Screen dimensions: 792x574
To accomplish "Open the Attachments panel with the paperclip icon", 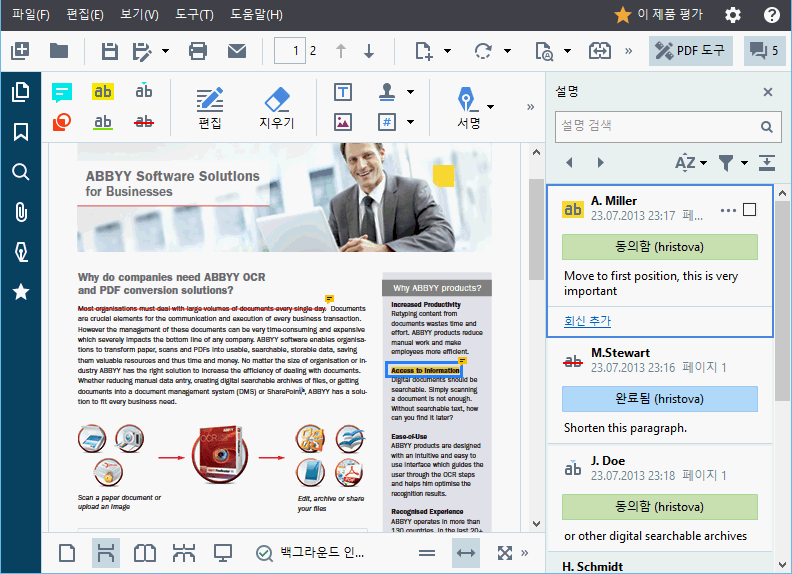I will [x=21, y=212].
